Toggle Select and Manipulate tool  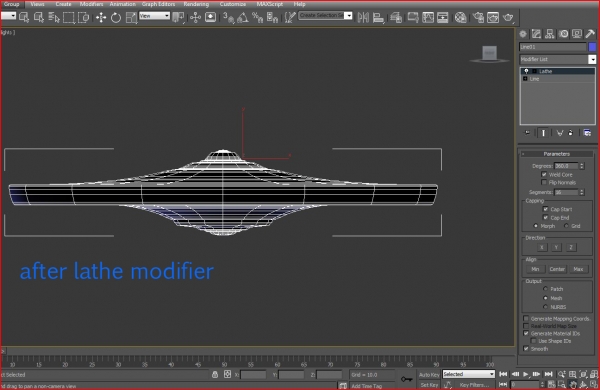coord(195,17)
